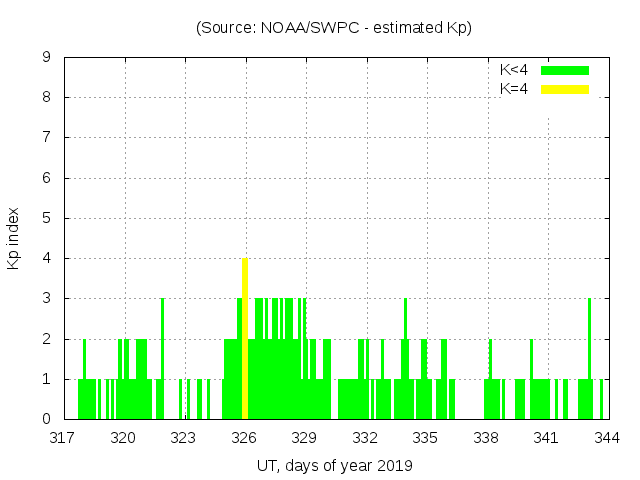Select the 341 tick on the x-axis

[x=546, y=437]
